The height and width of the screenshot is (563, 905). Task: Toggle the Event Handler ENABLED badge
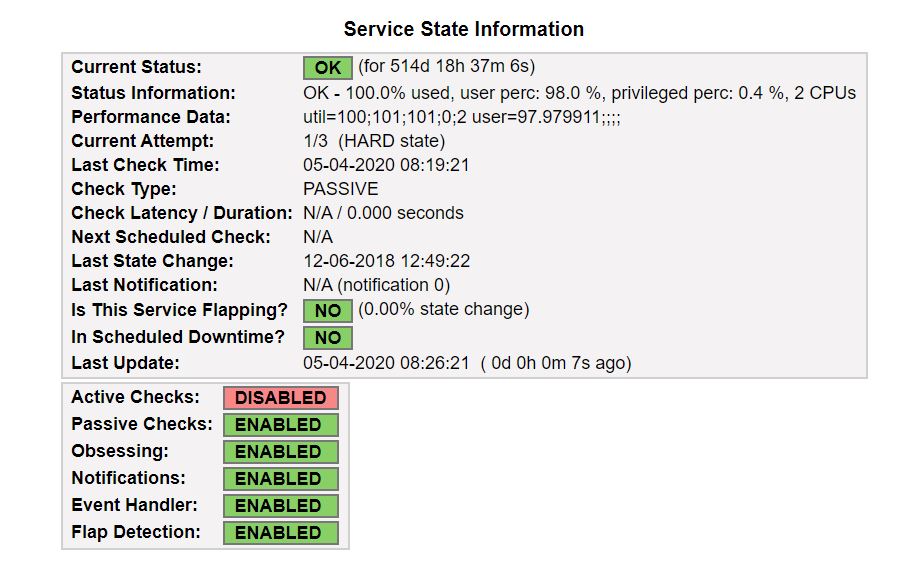(x=280, y=506)
